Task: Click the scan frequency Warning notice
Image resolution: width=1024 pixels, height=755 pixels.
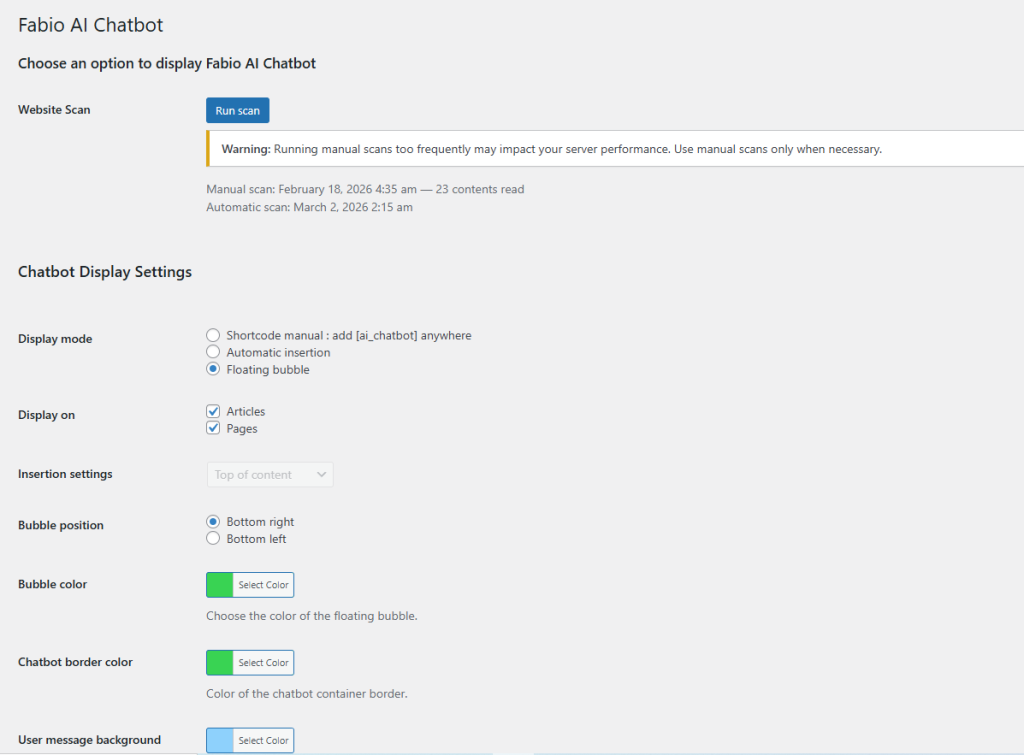Action: coord(551,149)
